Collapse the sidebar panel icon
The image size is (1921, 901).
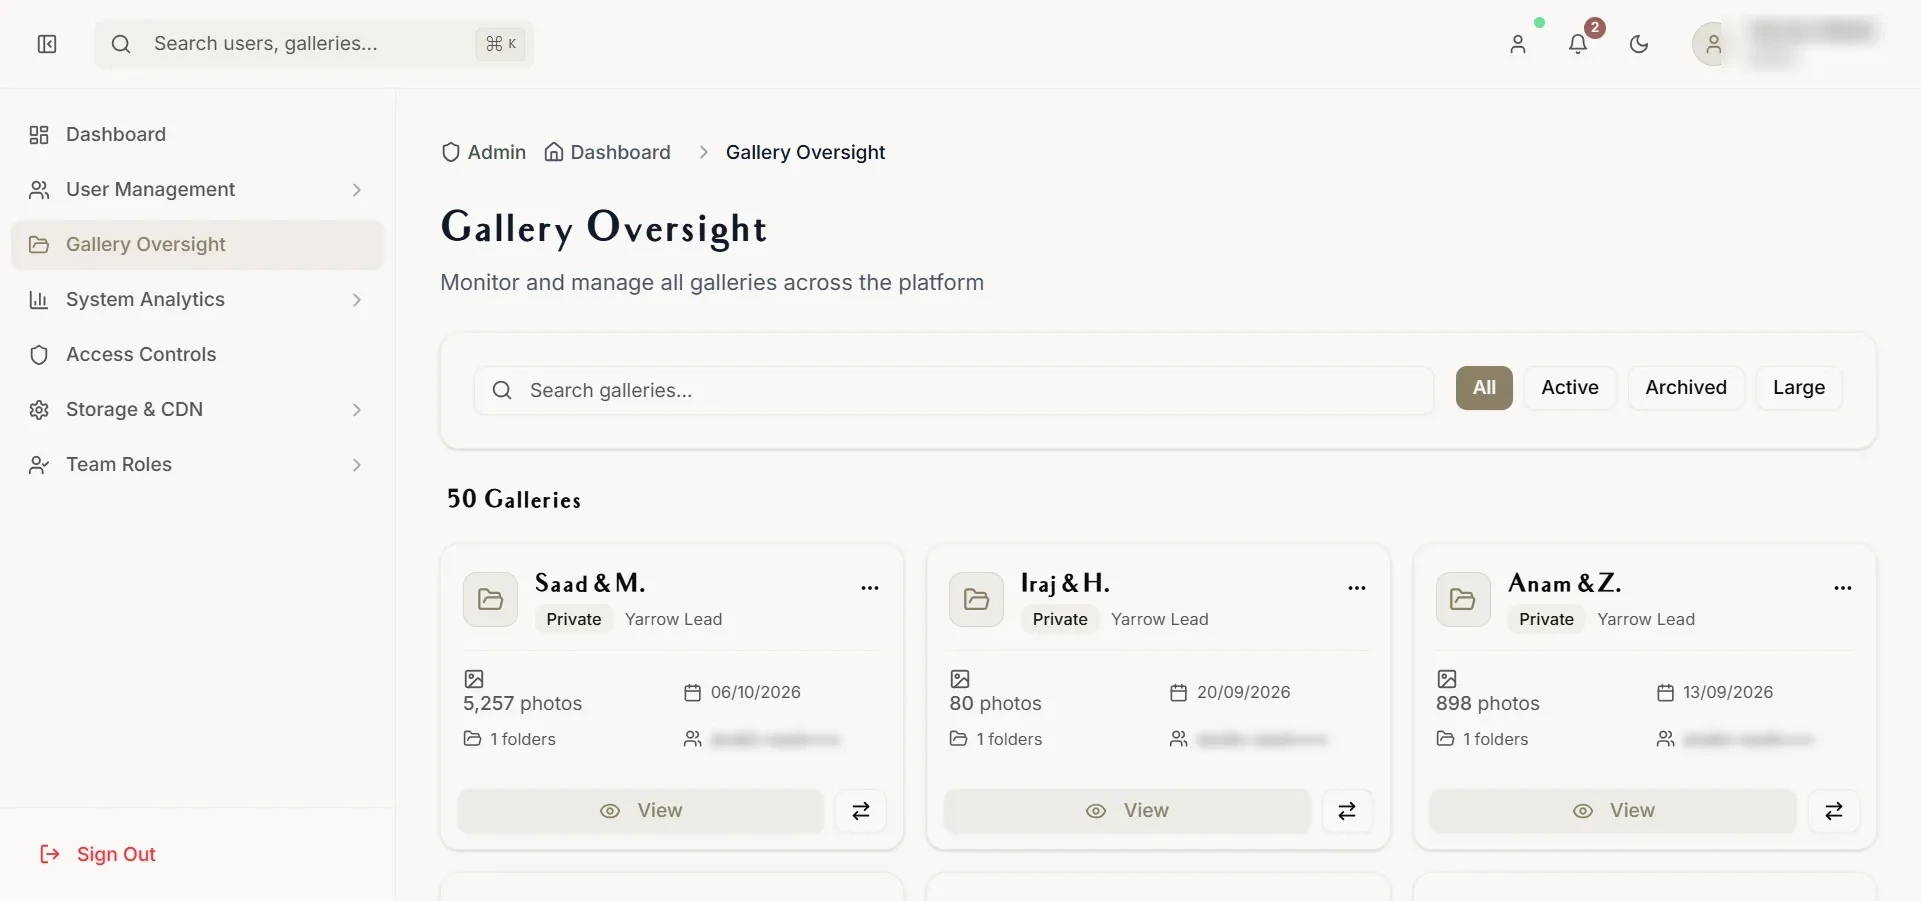pos(47,44)
